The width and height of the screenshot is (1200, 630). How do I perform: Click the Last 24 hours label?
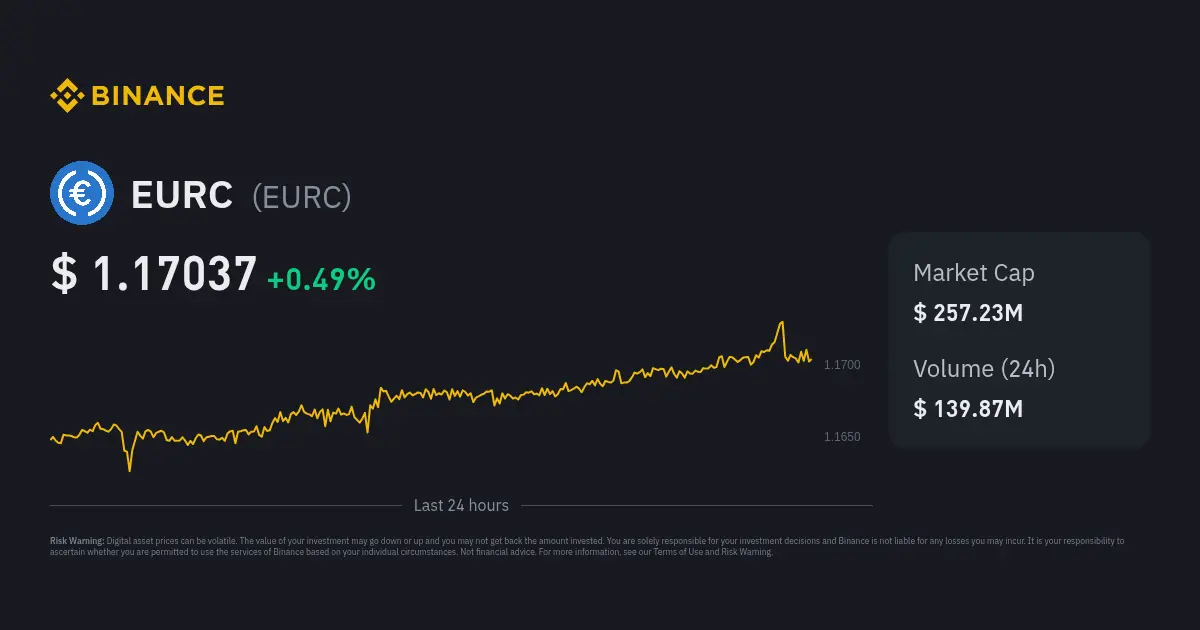click(461, 506)
